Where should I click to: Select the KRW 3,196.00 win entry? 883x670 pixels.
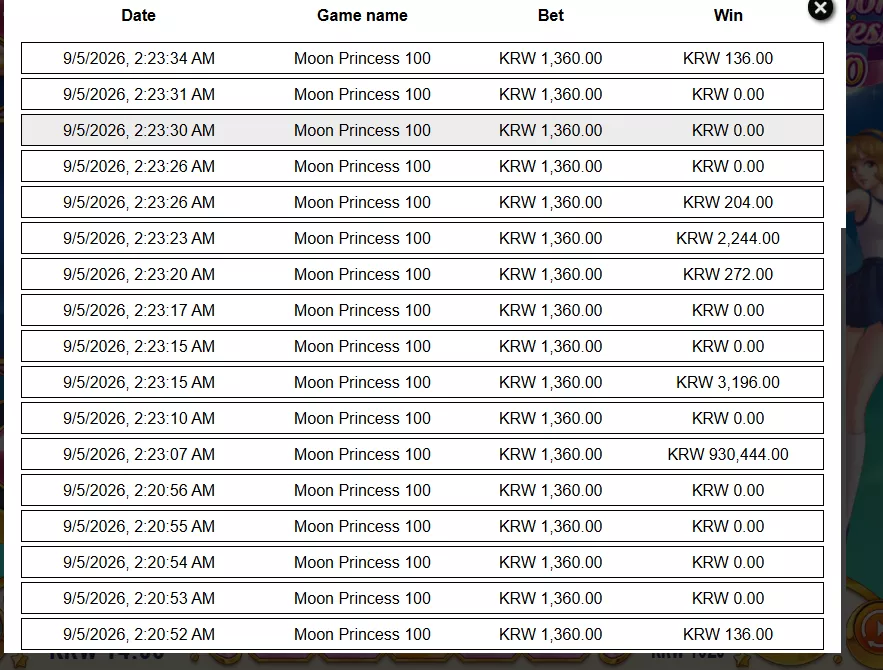(422, 382)
